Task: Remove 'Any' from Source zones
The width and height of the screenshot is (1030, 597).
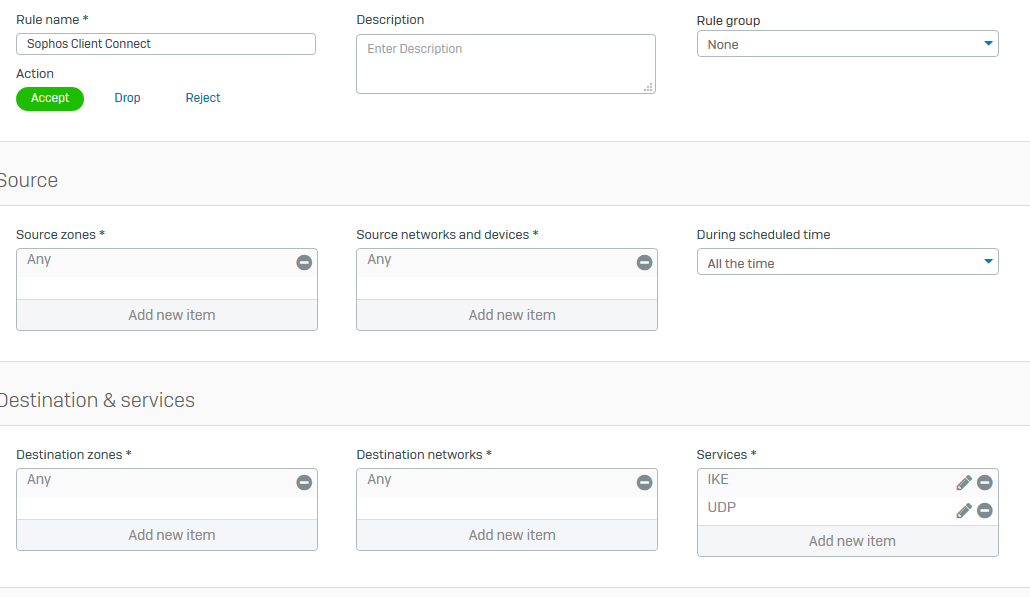Action: coord(304,262)
